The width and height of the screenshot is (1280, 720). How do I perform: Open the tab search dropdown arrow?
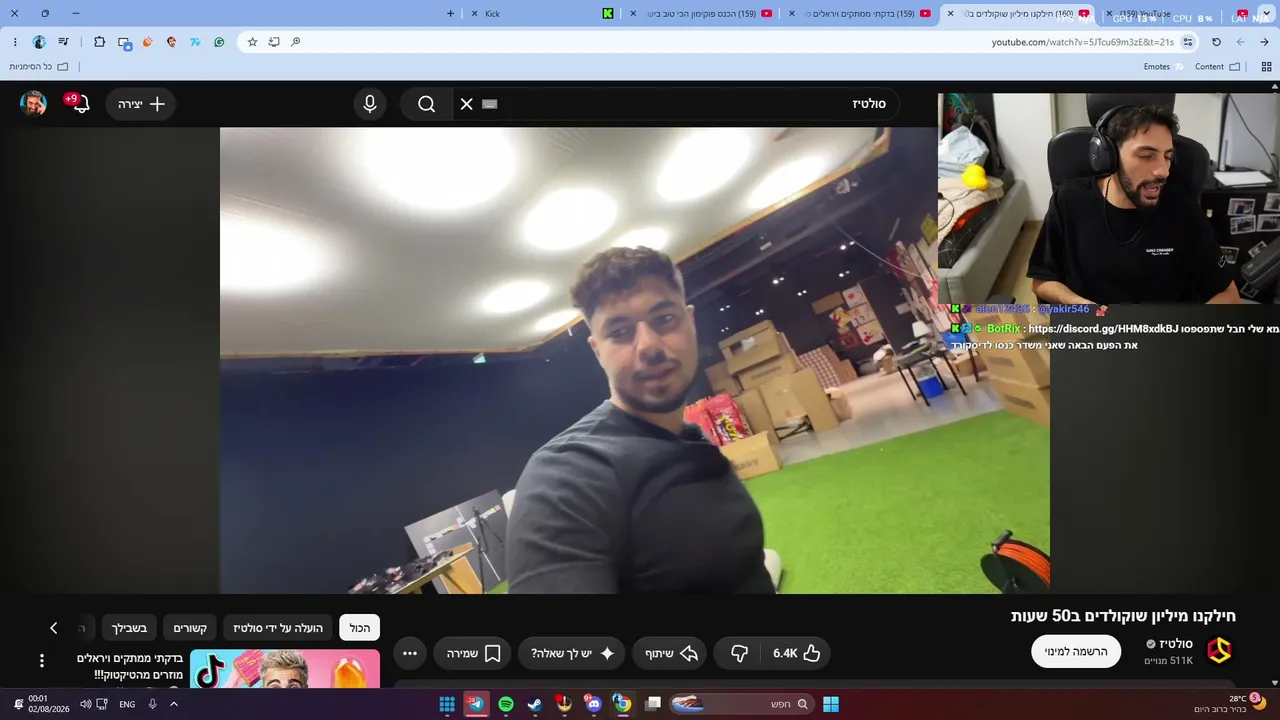(1267, 14)
